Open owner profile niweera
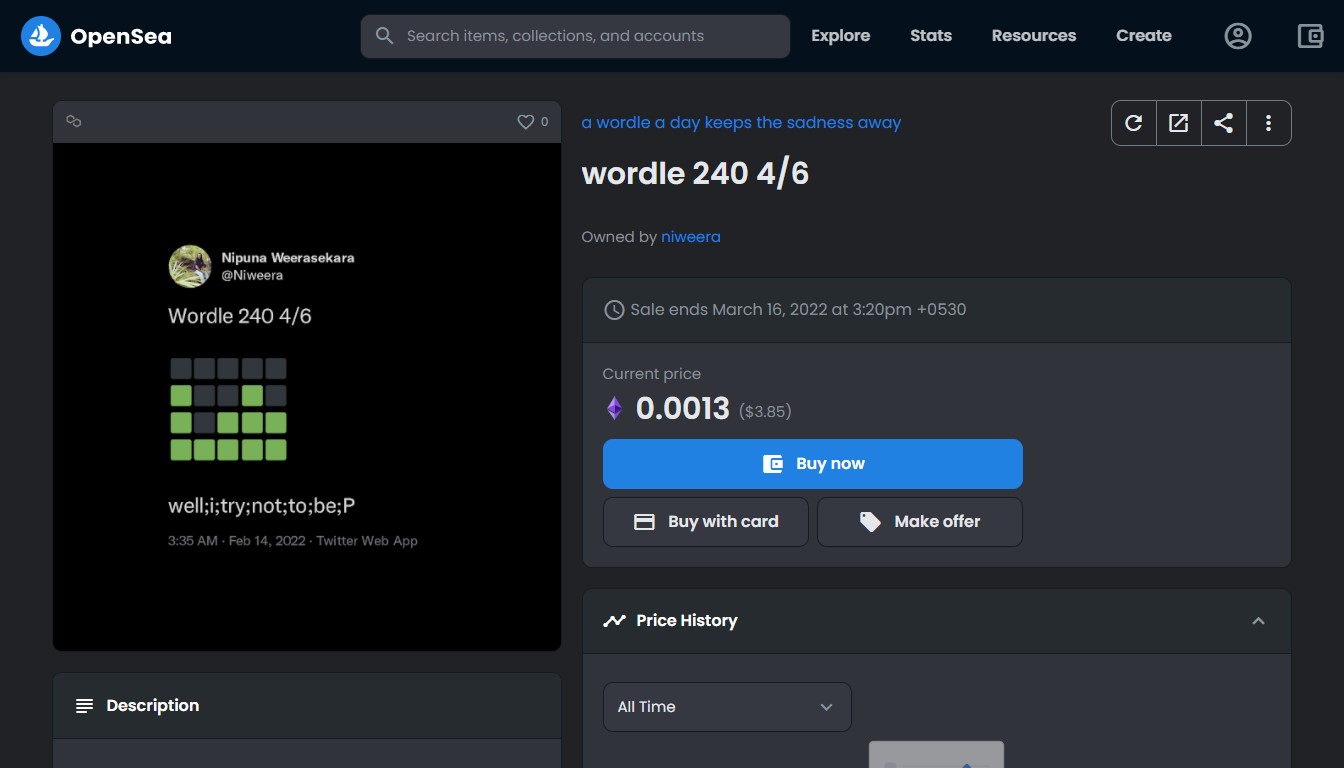 691,237
